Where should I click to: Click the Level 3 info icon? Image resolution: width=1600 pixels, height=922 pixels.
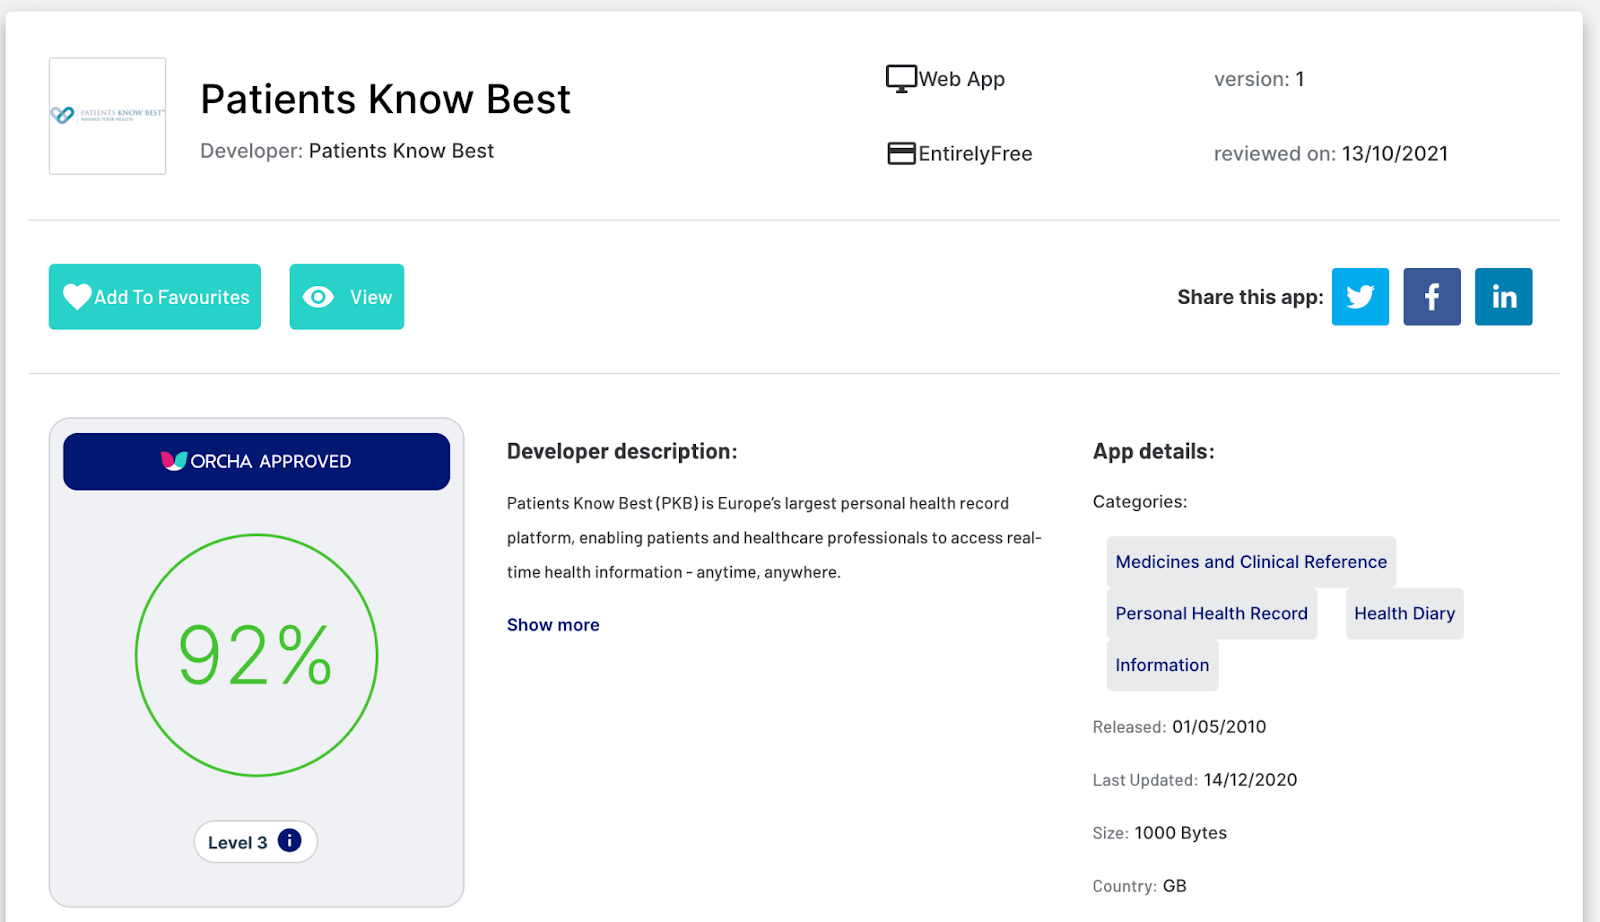[289, 841]
